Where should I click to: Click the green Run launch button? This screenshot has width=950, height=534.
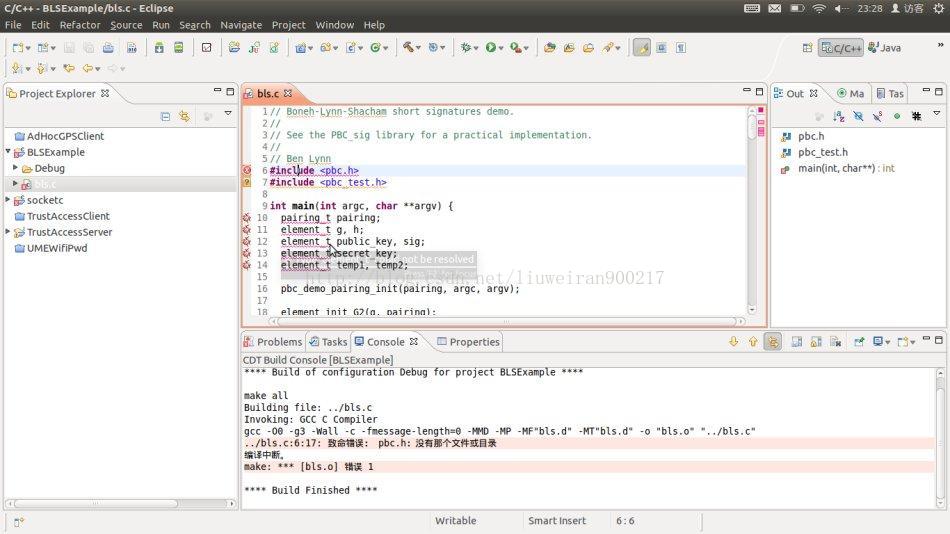[x=491, y=47]
